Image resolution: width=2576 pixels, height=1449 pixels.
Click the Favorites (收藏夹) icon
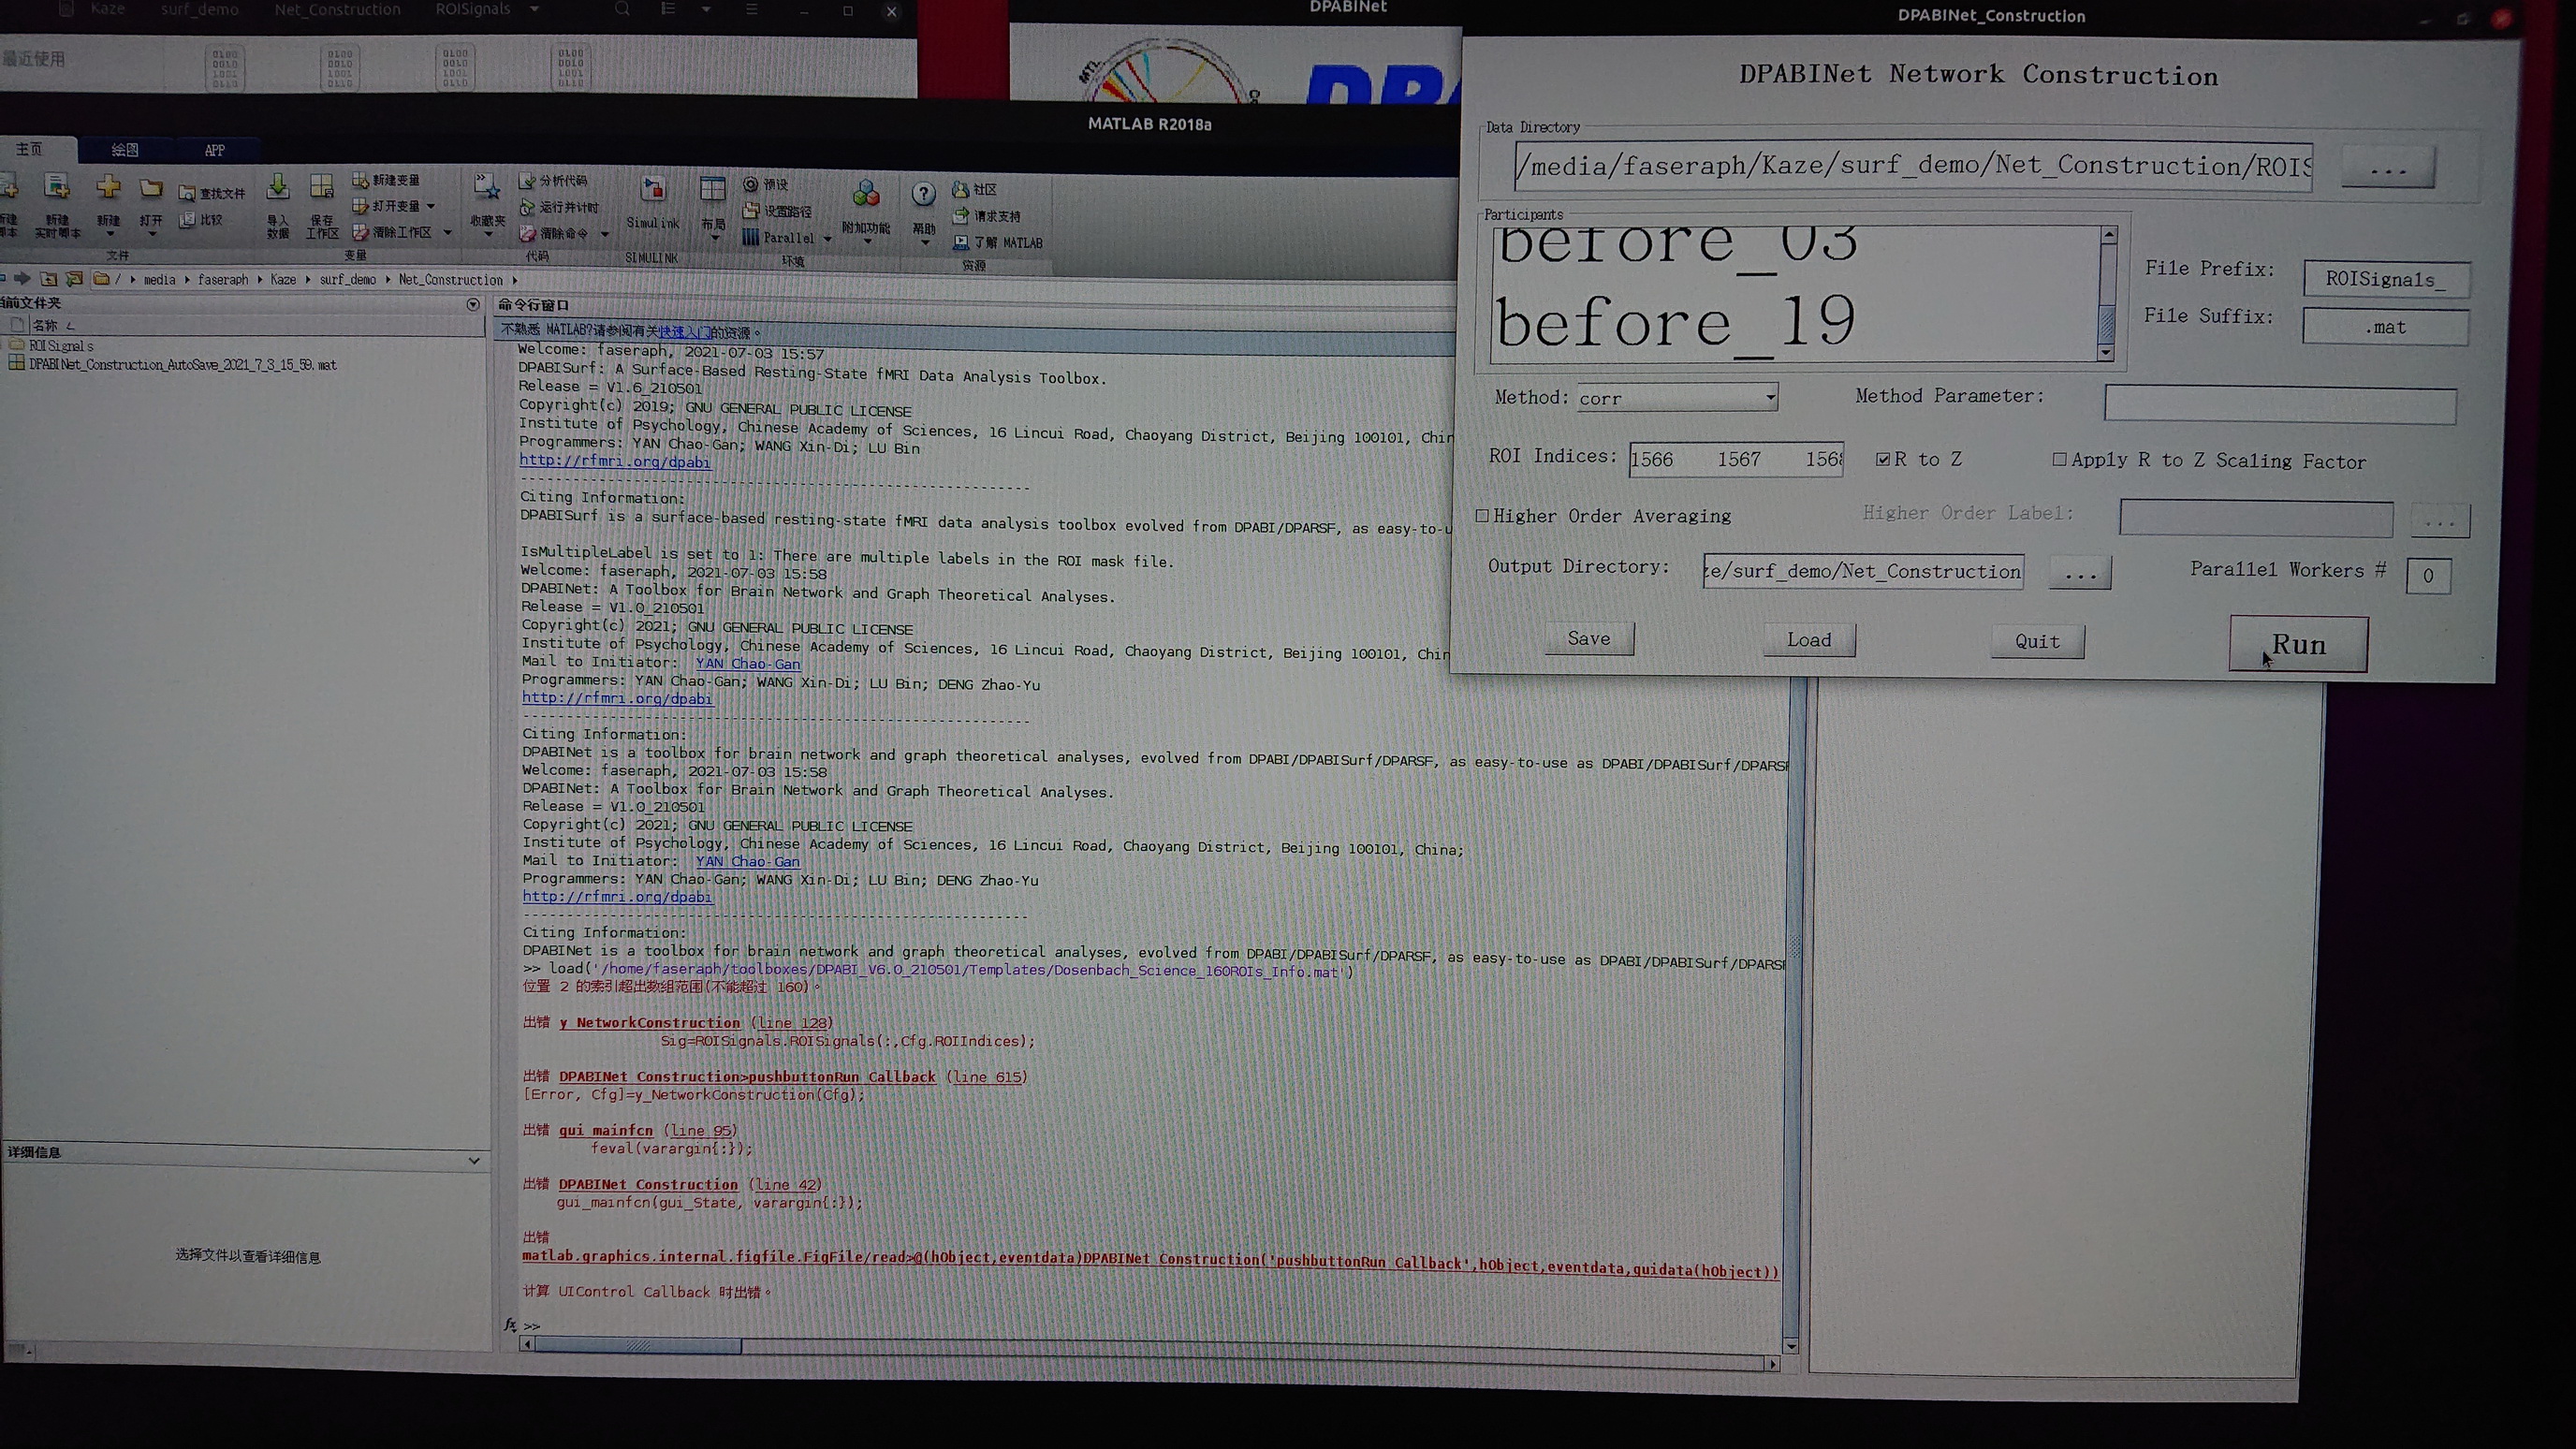487,187
